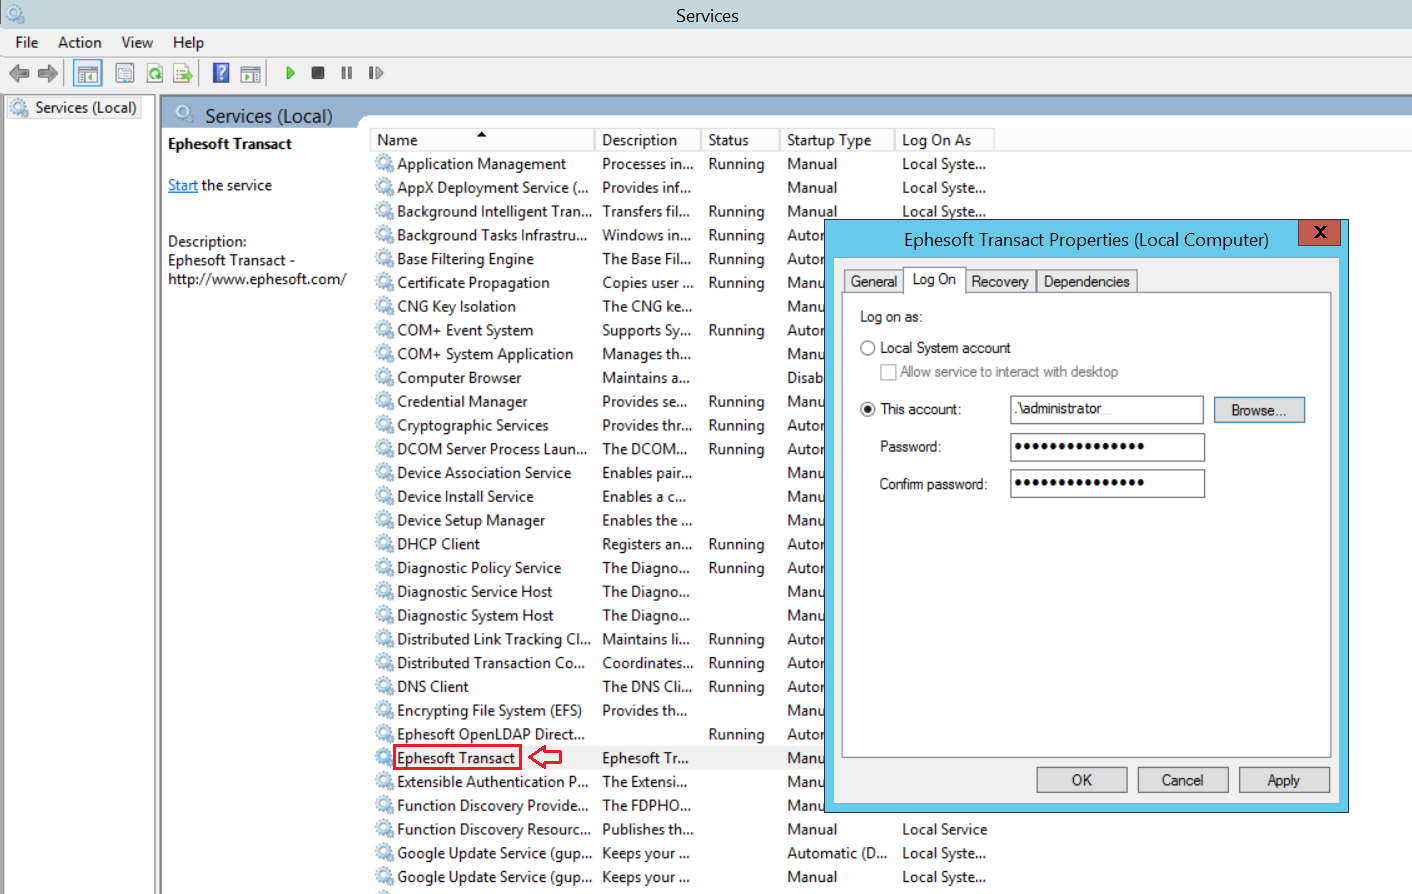Click gear icon beside DHCP Client
Screen dimensions: 1412x894
pyautogui.click(x=384, y=543)
